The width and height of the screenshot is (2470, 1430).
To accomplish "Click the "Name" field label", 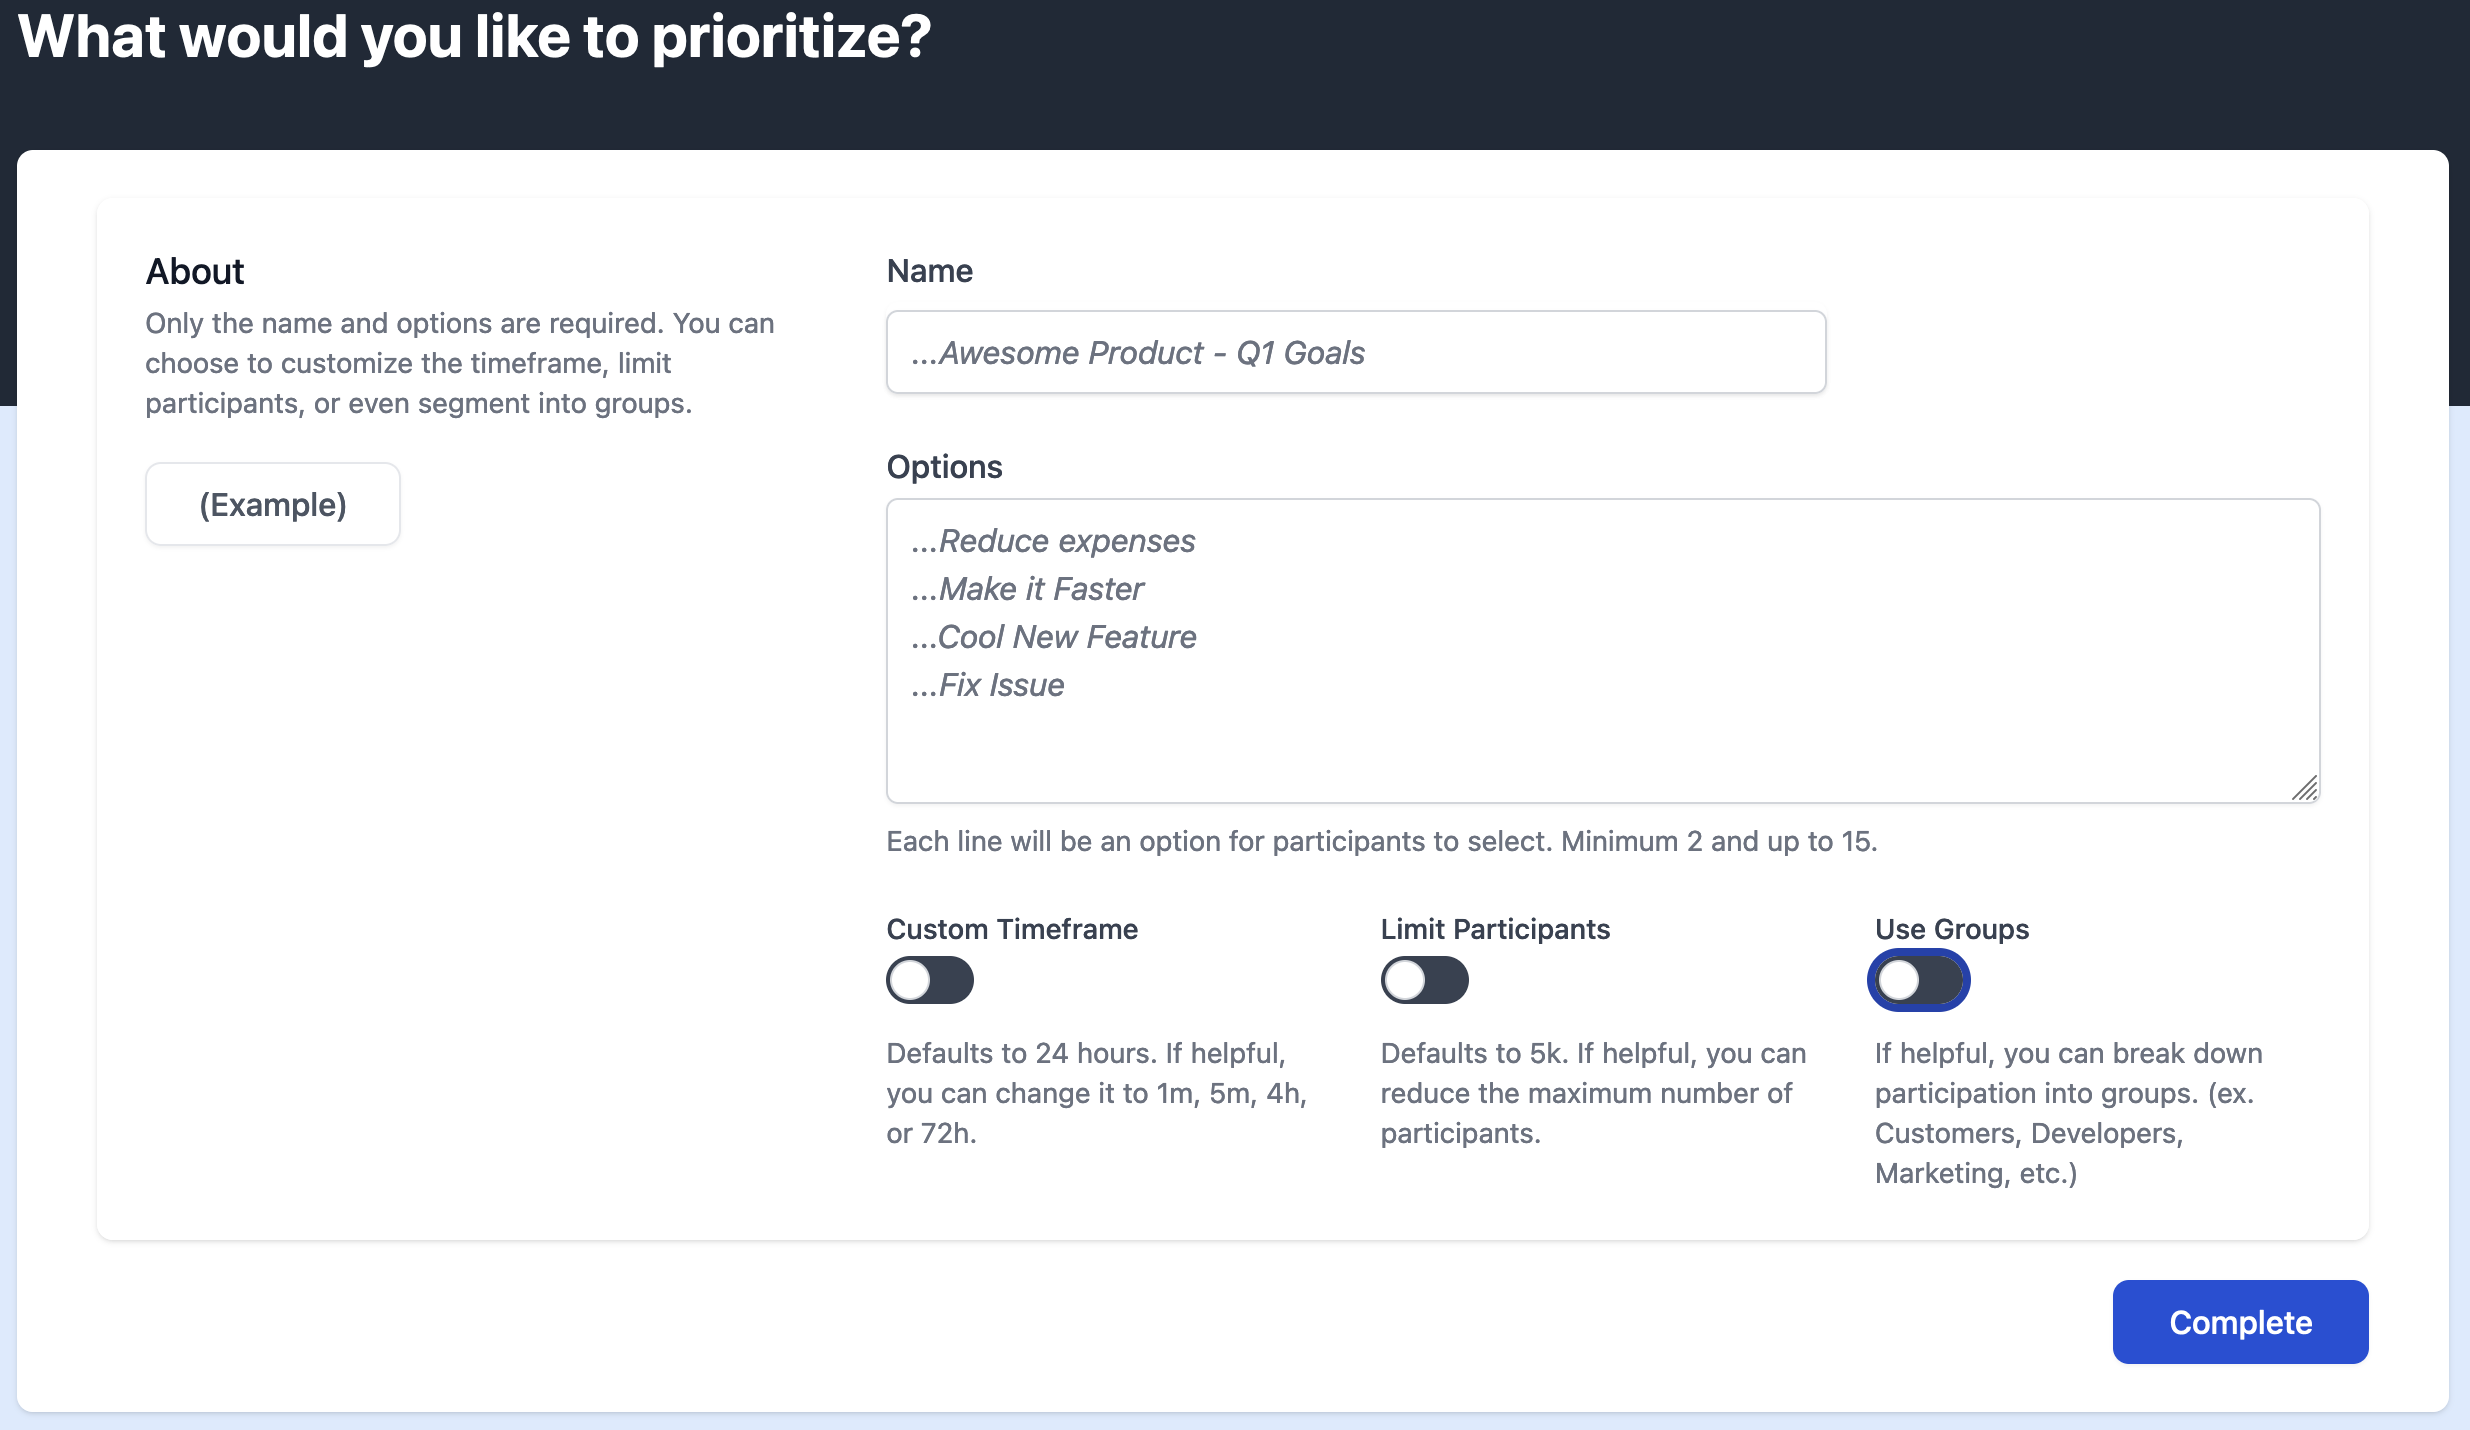I will tap(929, 271).
